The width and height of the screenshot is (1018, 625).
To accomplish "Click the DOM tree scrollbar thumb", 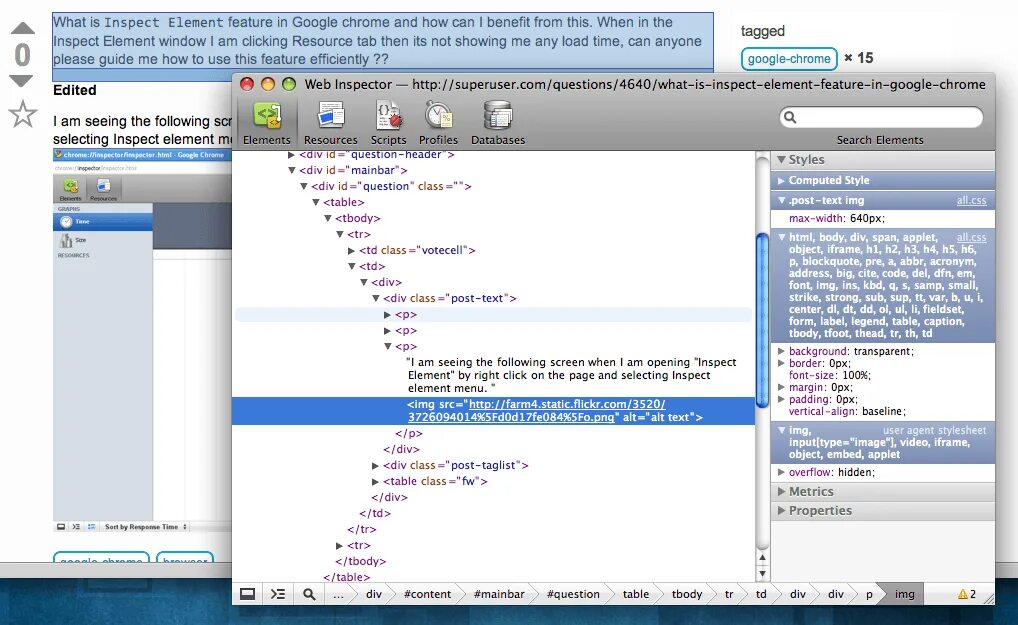I will [x=763, y=321].
